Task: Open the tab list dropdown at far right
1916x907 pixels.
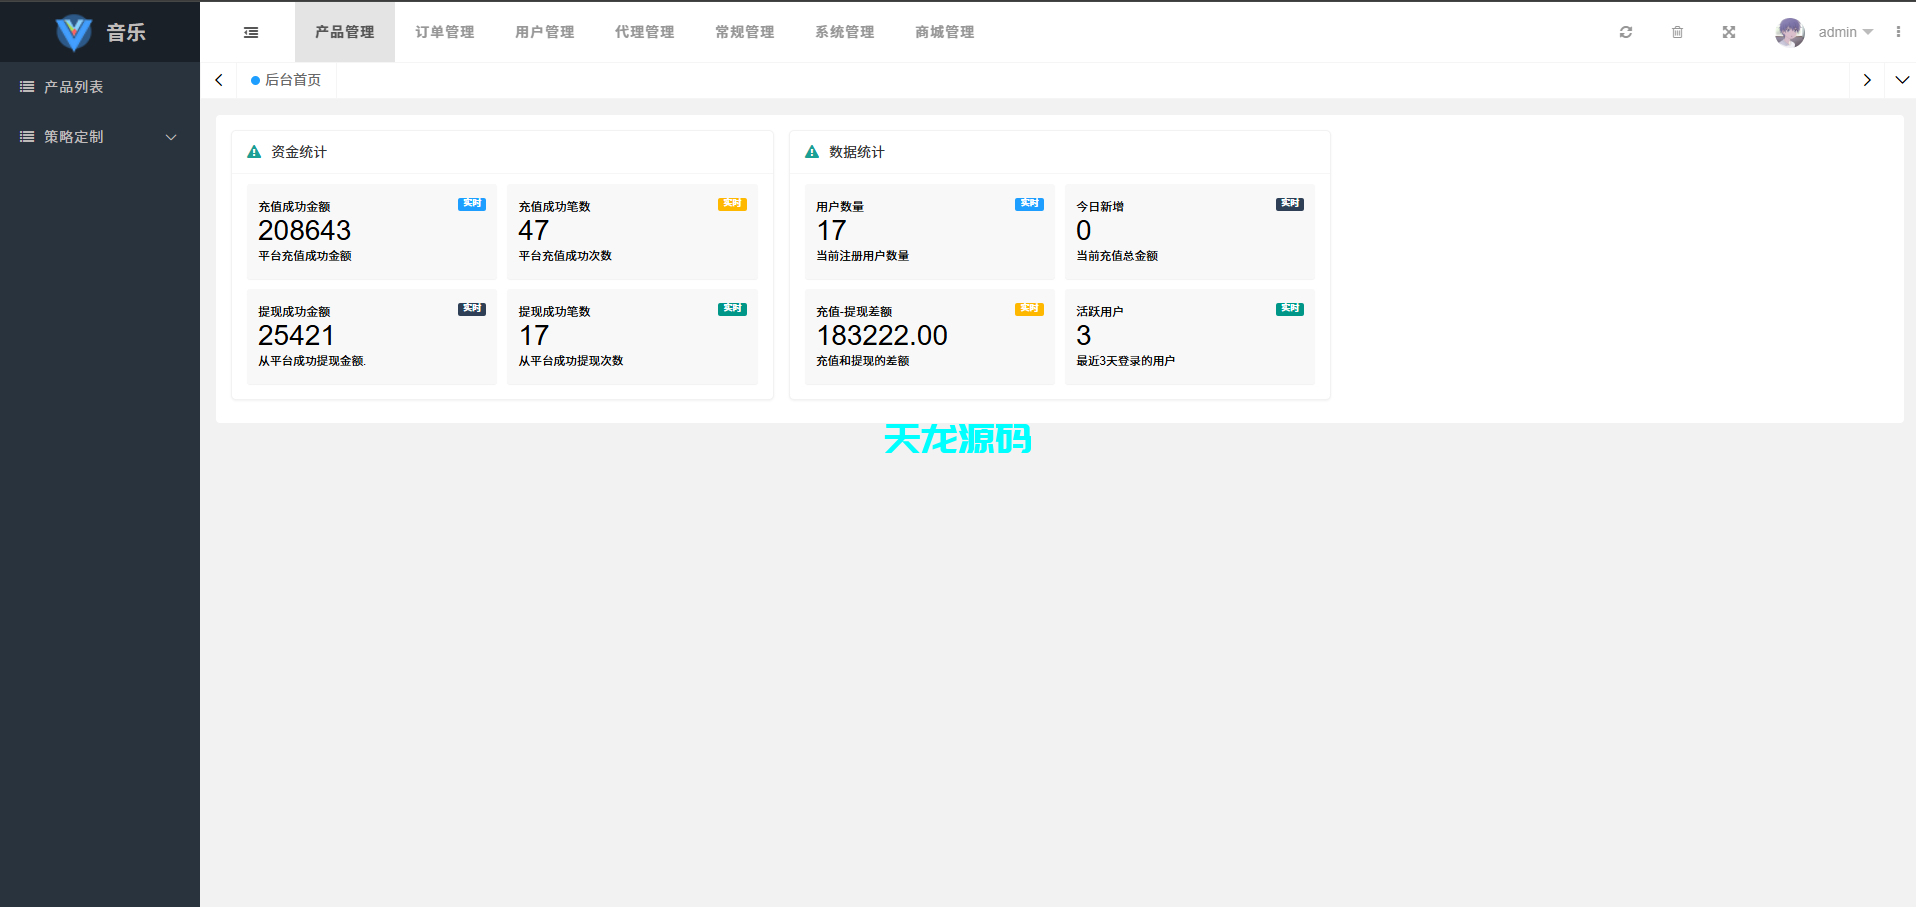Action: [x=1901, y=80]
